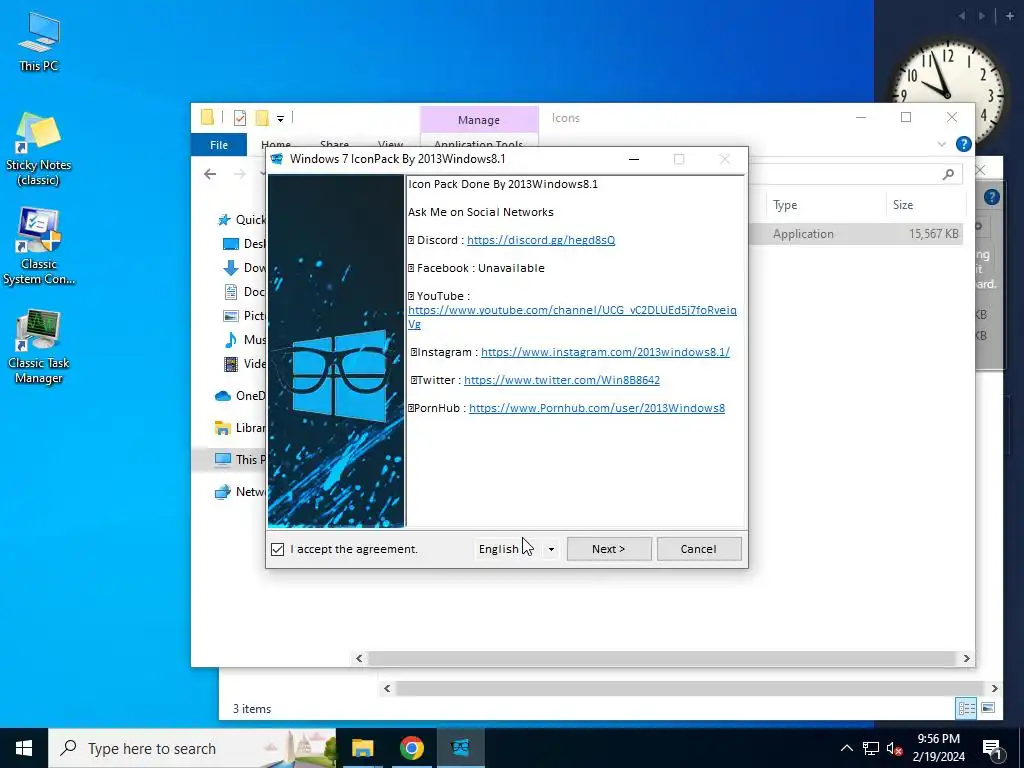This screenshot has width=1024, height=768.
Task: Click the Explorer search magnifier icon
Action: click(x=948, y=174)
